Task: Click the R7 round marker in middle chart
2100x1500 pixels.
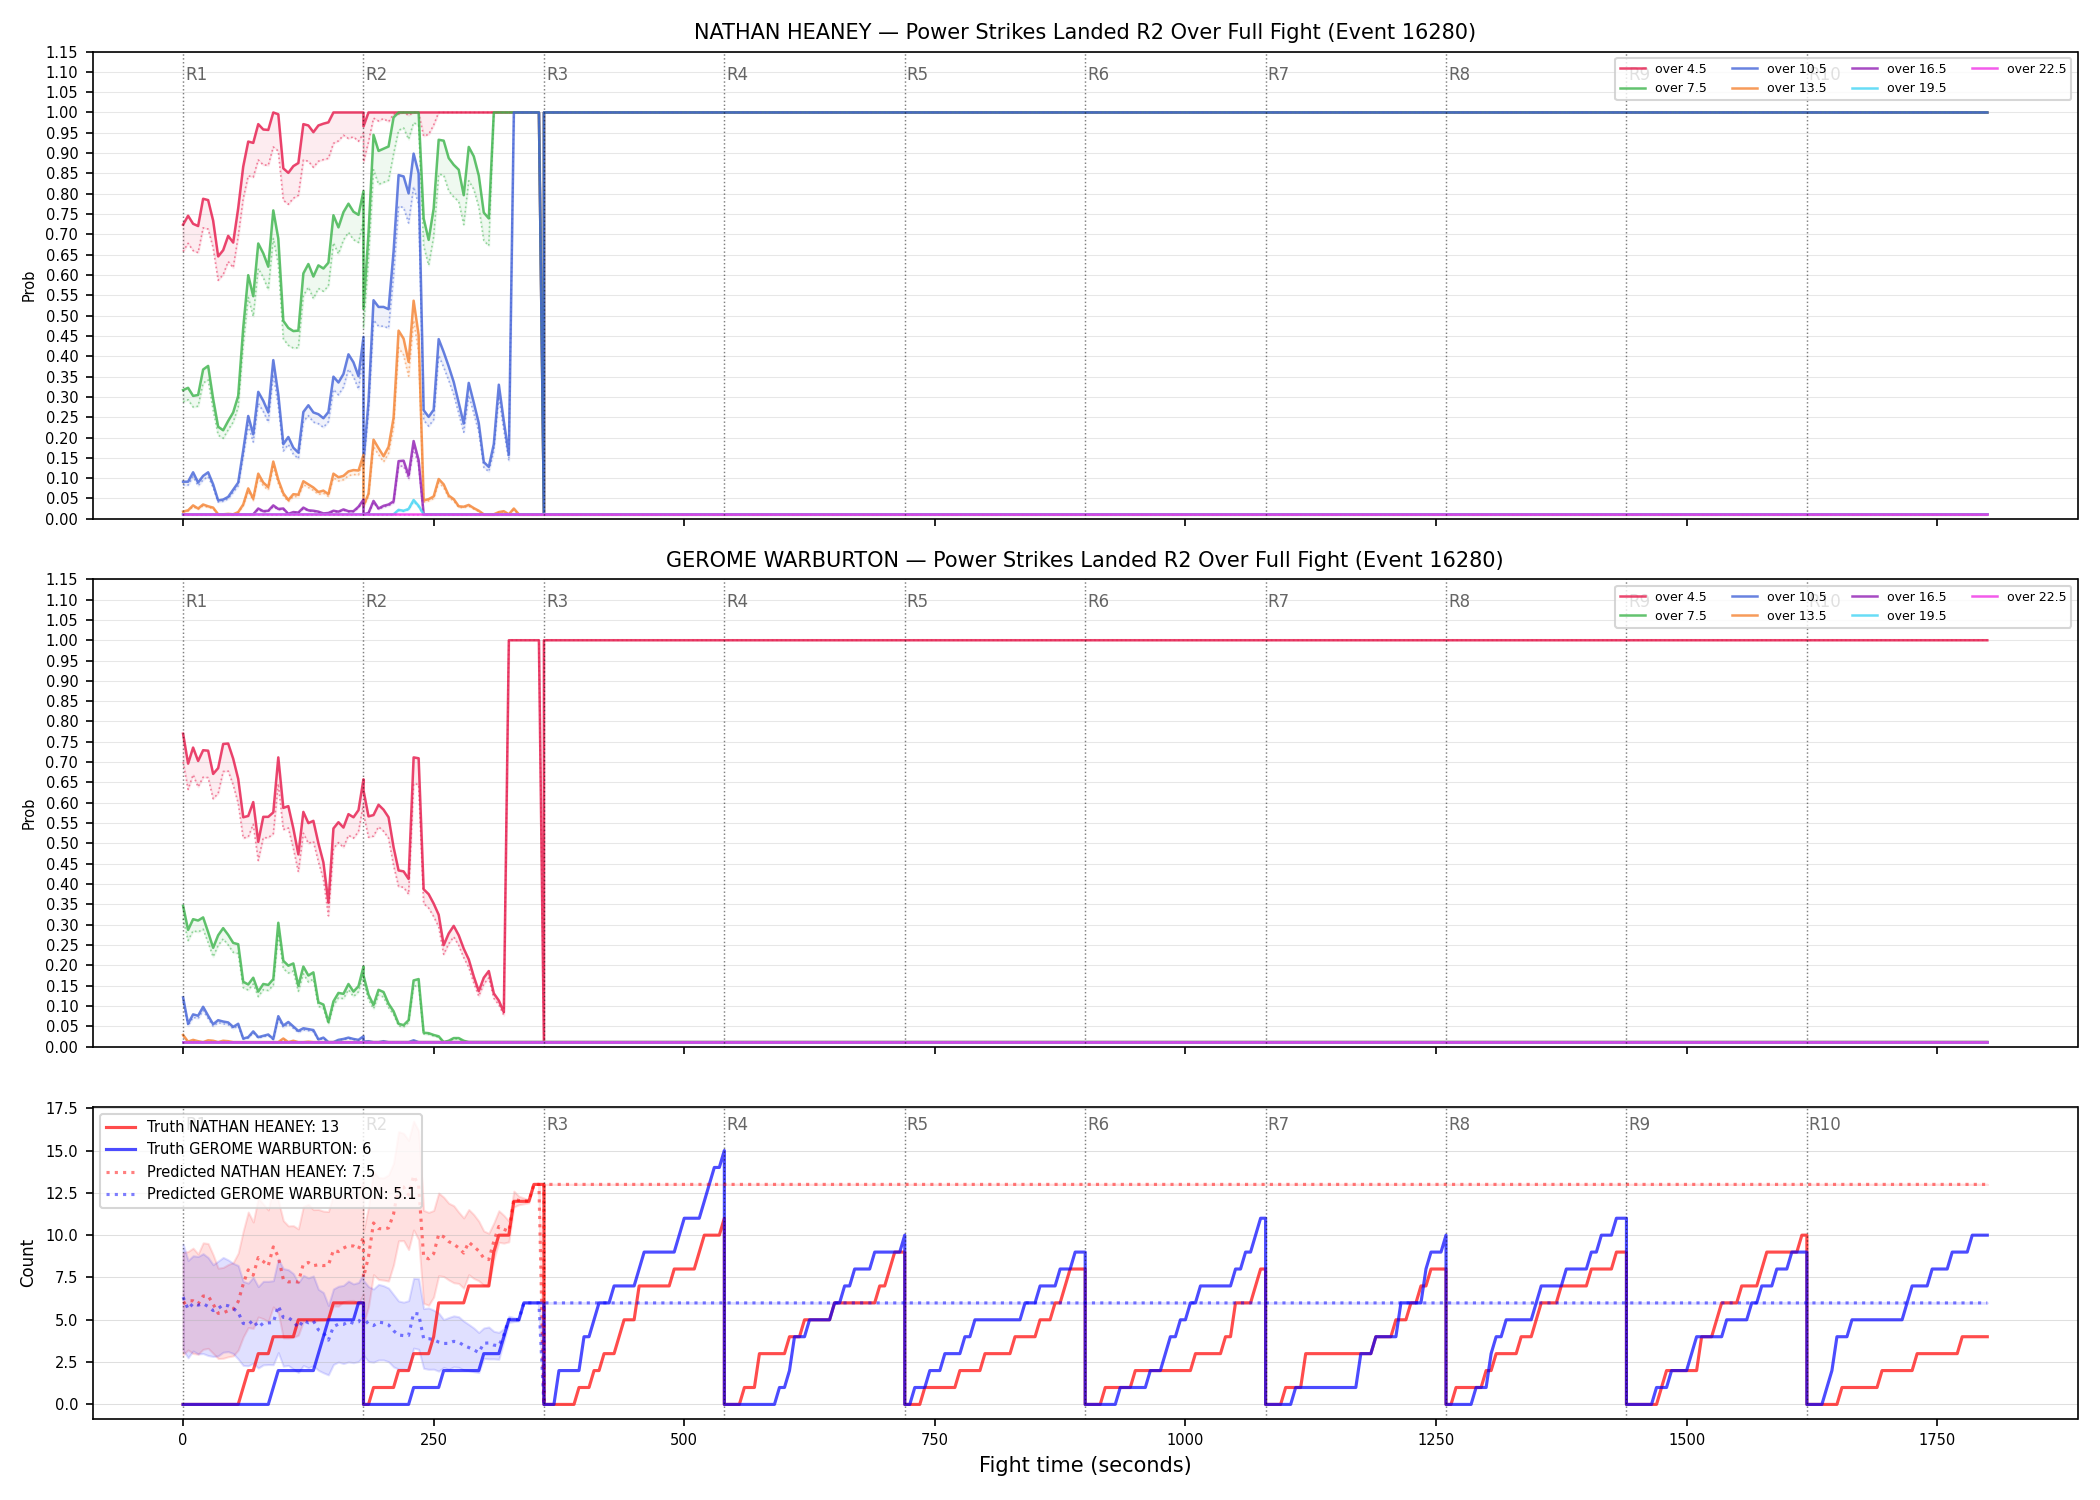Action: (1278, 601)
